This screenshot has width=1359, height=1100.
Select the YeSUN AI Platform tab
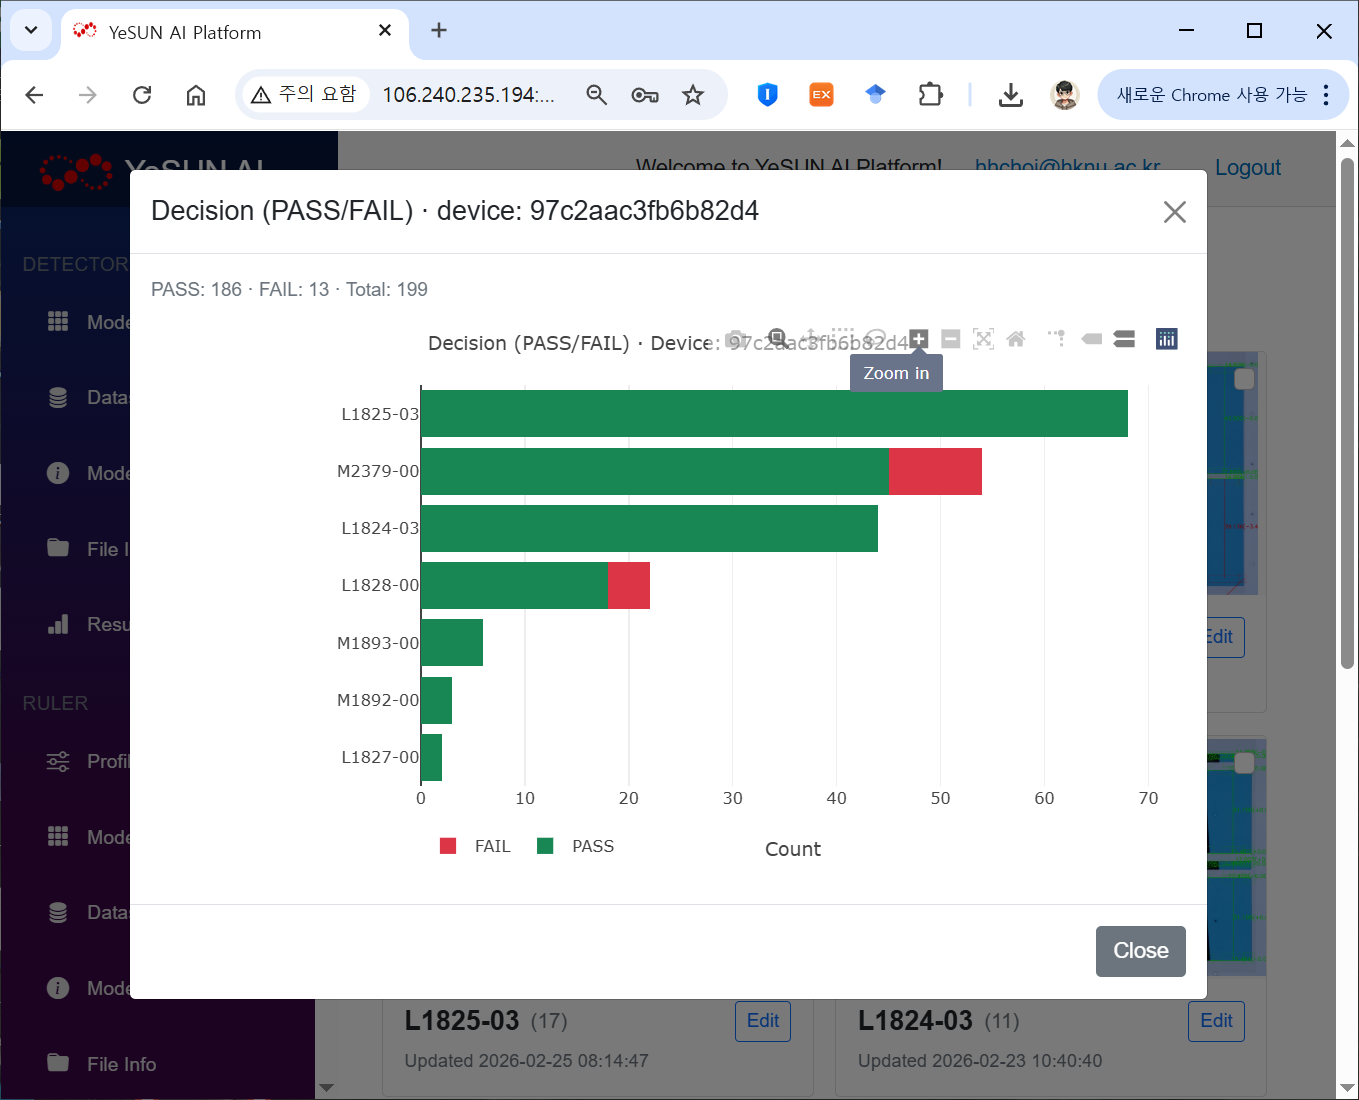coord(220,32)
